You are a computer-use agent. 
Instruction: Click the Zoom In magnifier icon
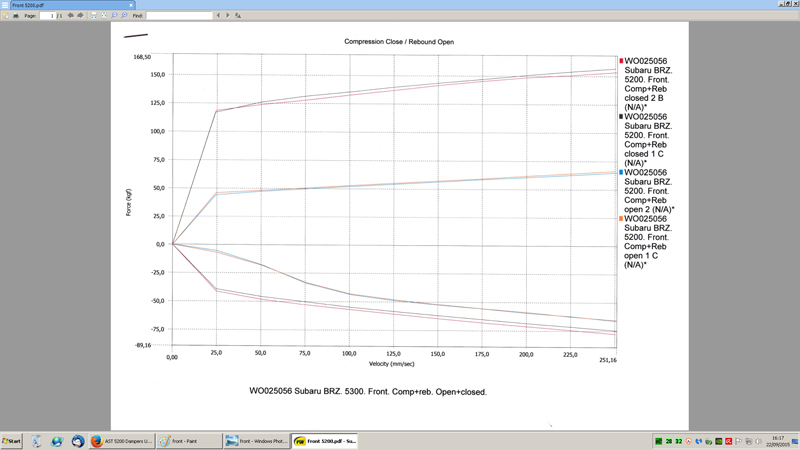124,16
